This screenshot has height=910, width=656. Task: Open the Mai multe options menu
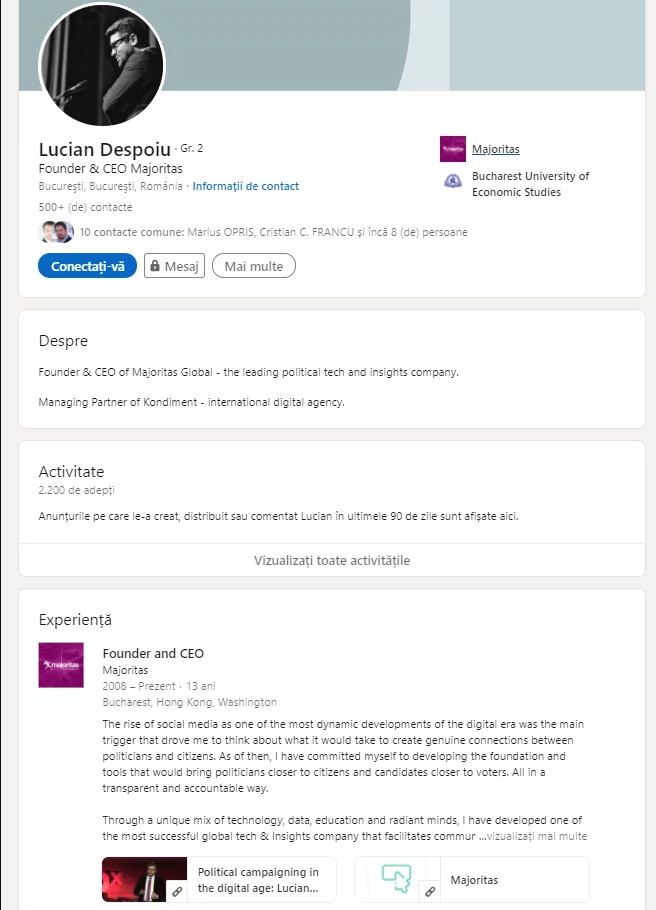[x=254, y=266]
